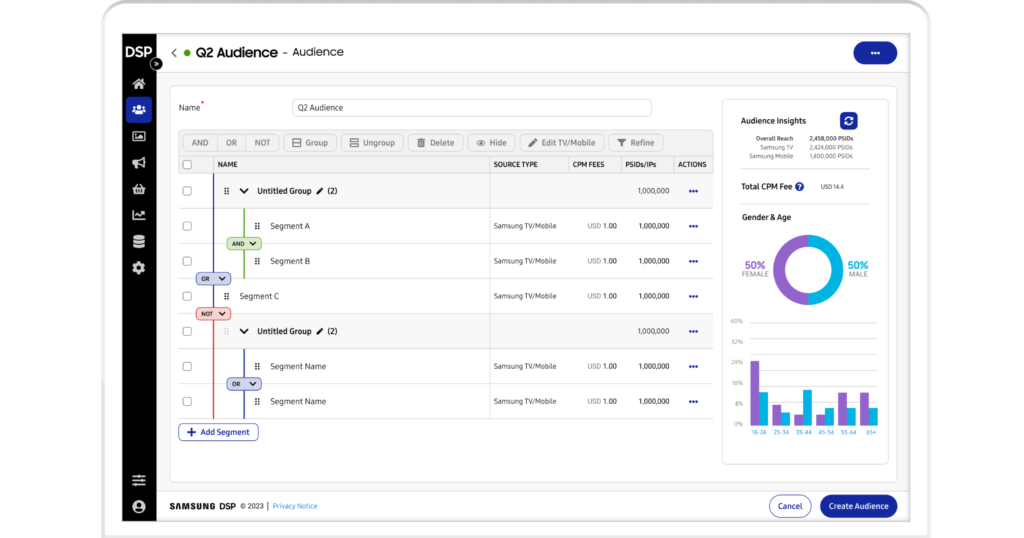This screenshot has width=1024, height=538.
Task: Refresh Audience Insights with the refresh icon
Action: point(848,121)
